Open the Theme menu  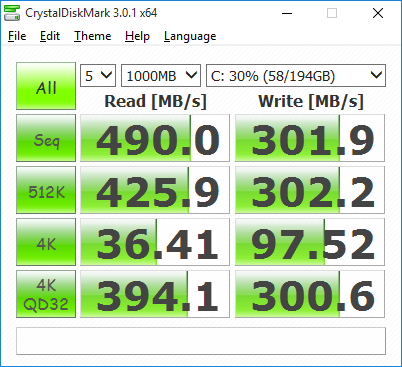click(93, 36)
